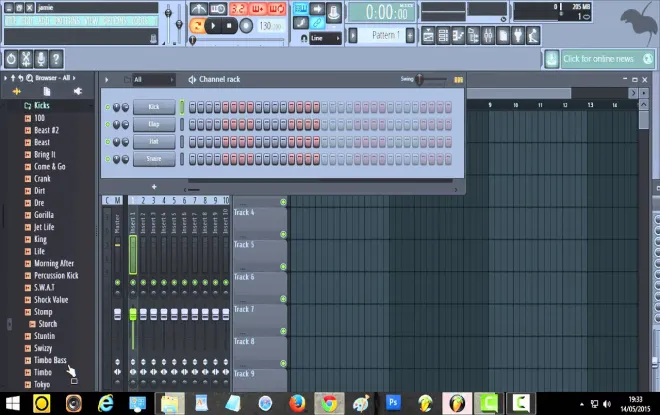Image resolution: width=660 pixels, height=415 pixels.
Task: Click the microphone icon in top toolbar
Action: [41, 59]
